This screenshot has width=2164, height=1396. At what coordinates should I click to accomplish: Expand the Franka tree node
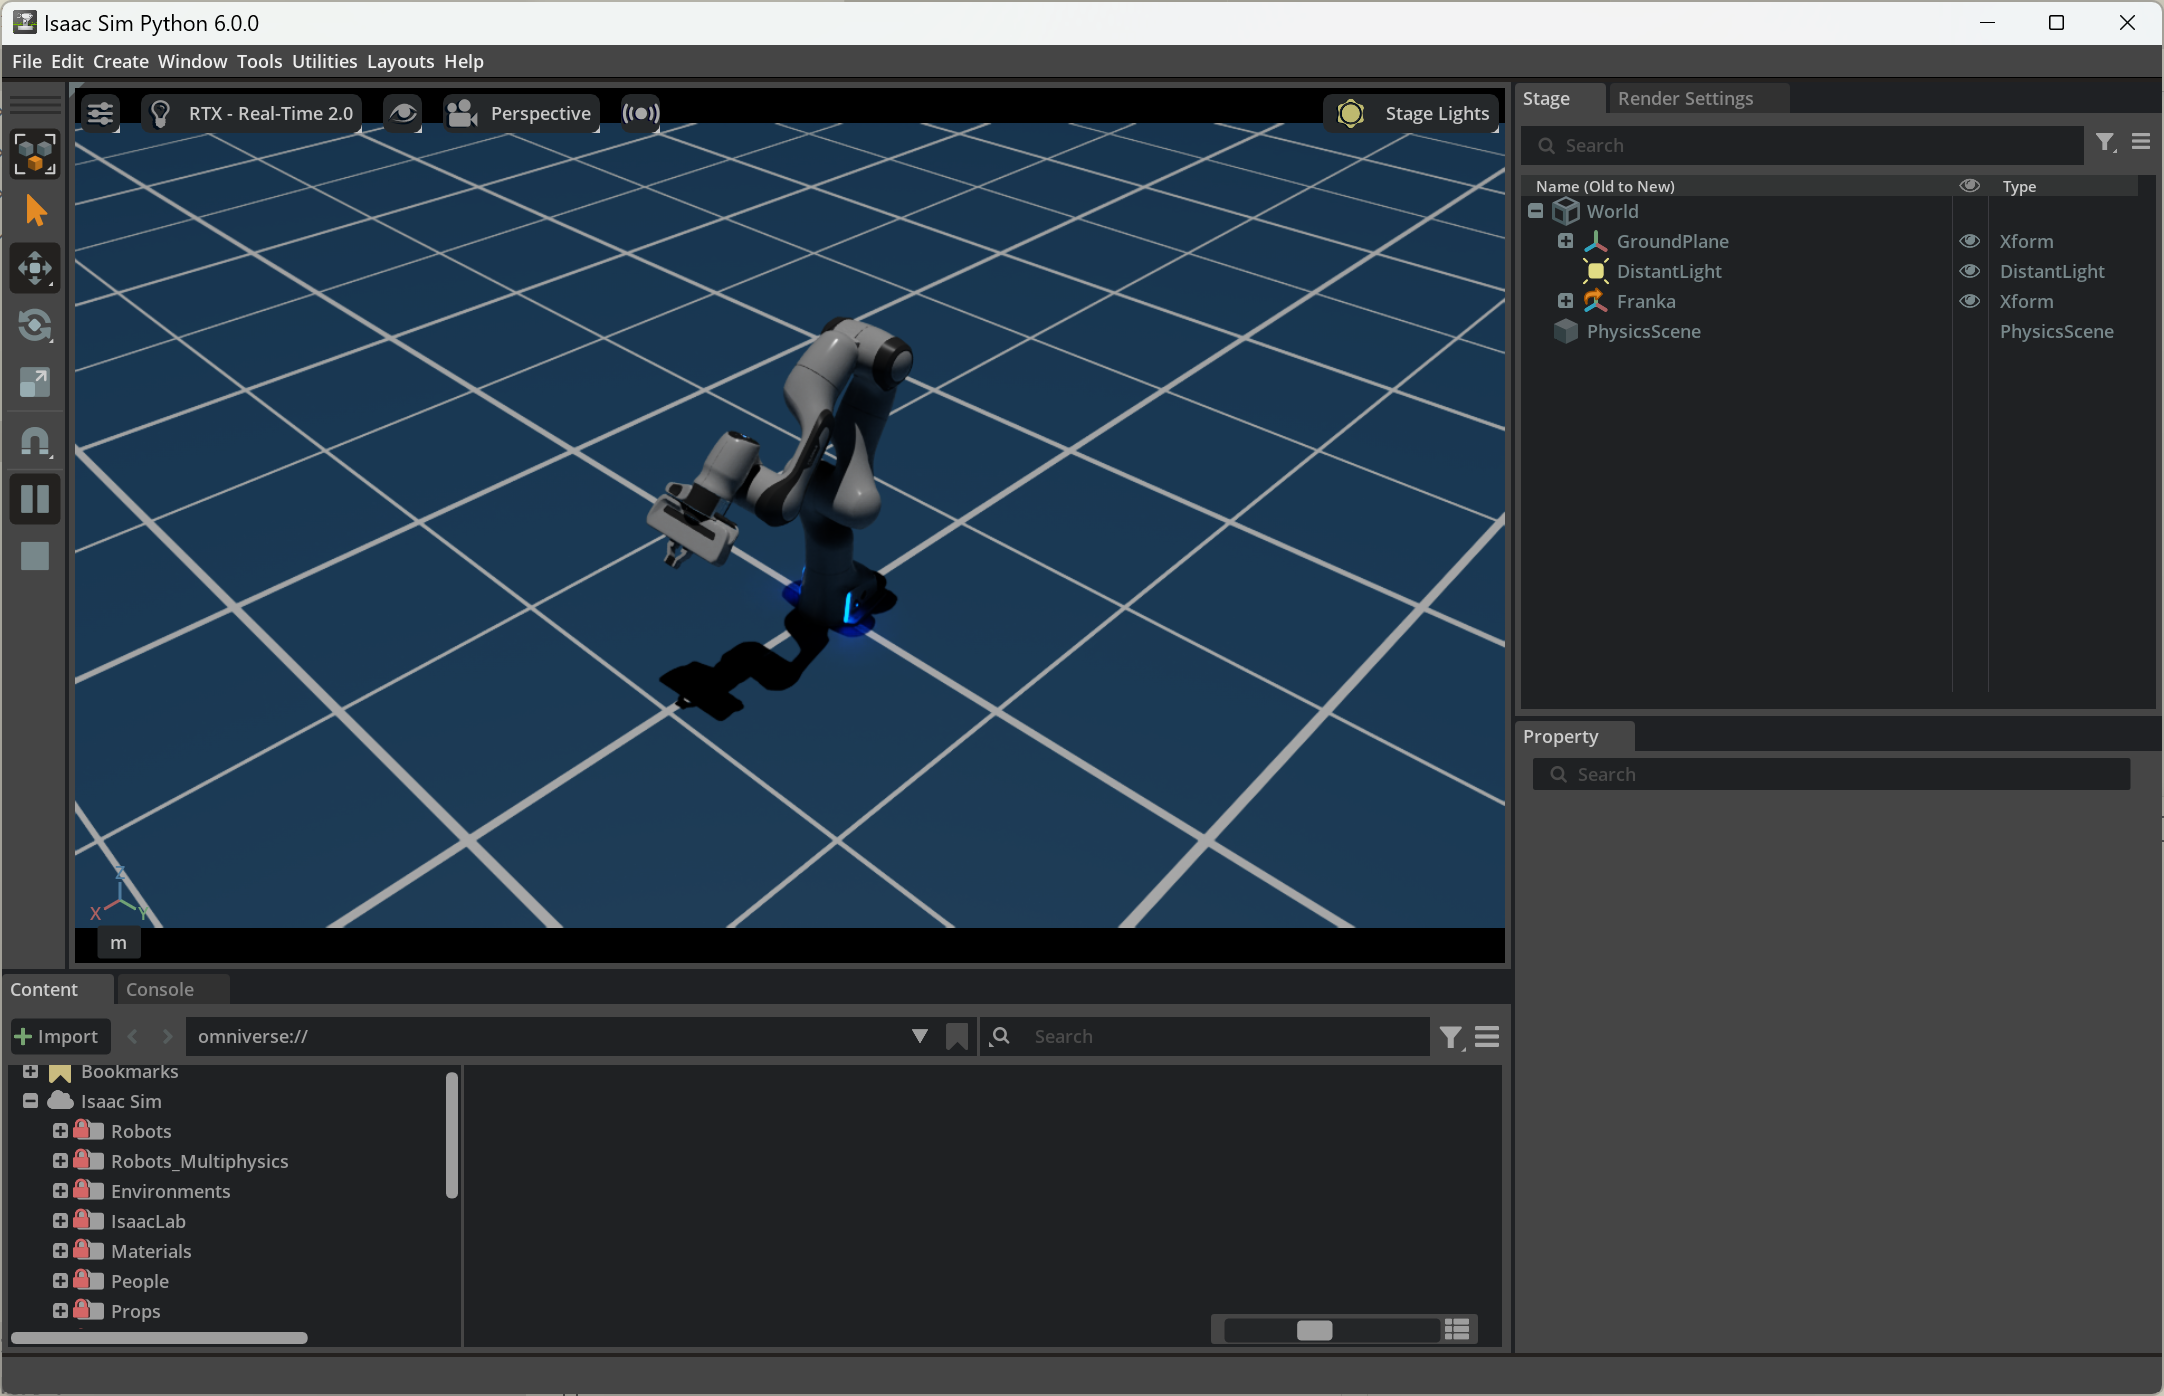tap(1566, 301)
